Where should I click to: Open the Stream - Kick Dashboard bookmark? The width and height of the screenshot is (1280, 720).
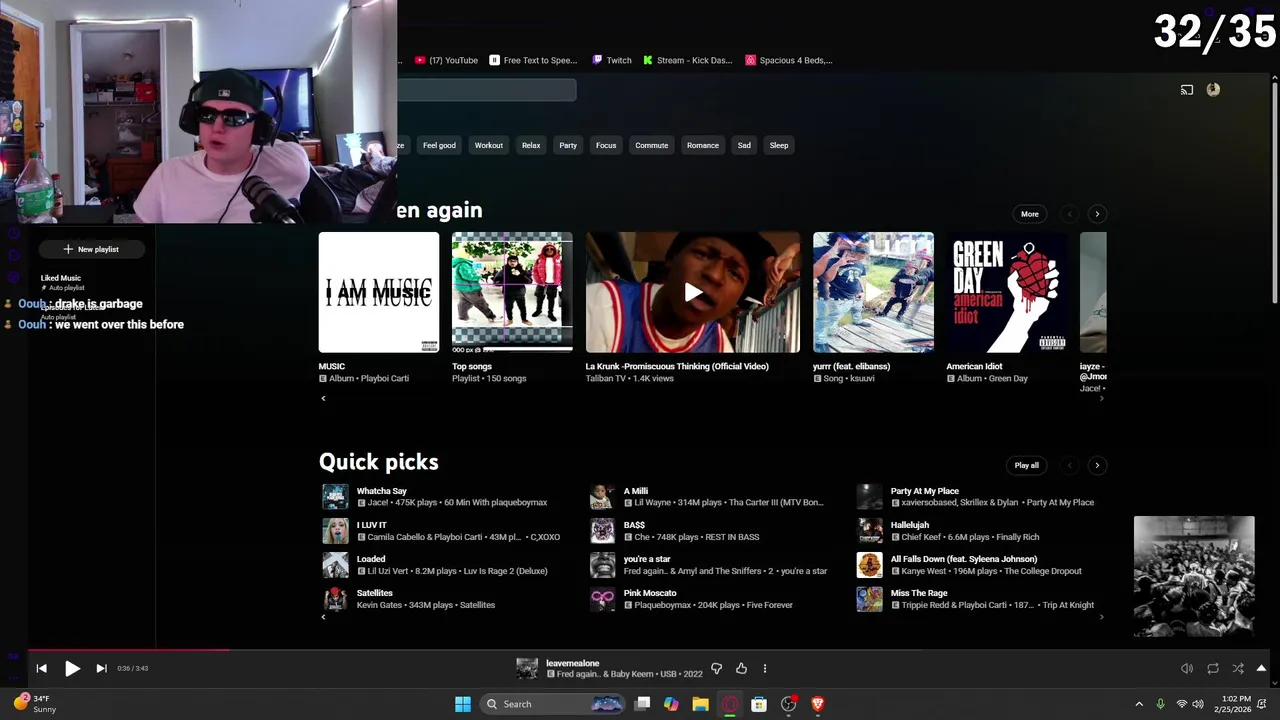[x=688, y=60]
